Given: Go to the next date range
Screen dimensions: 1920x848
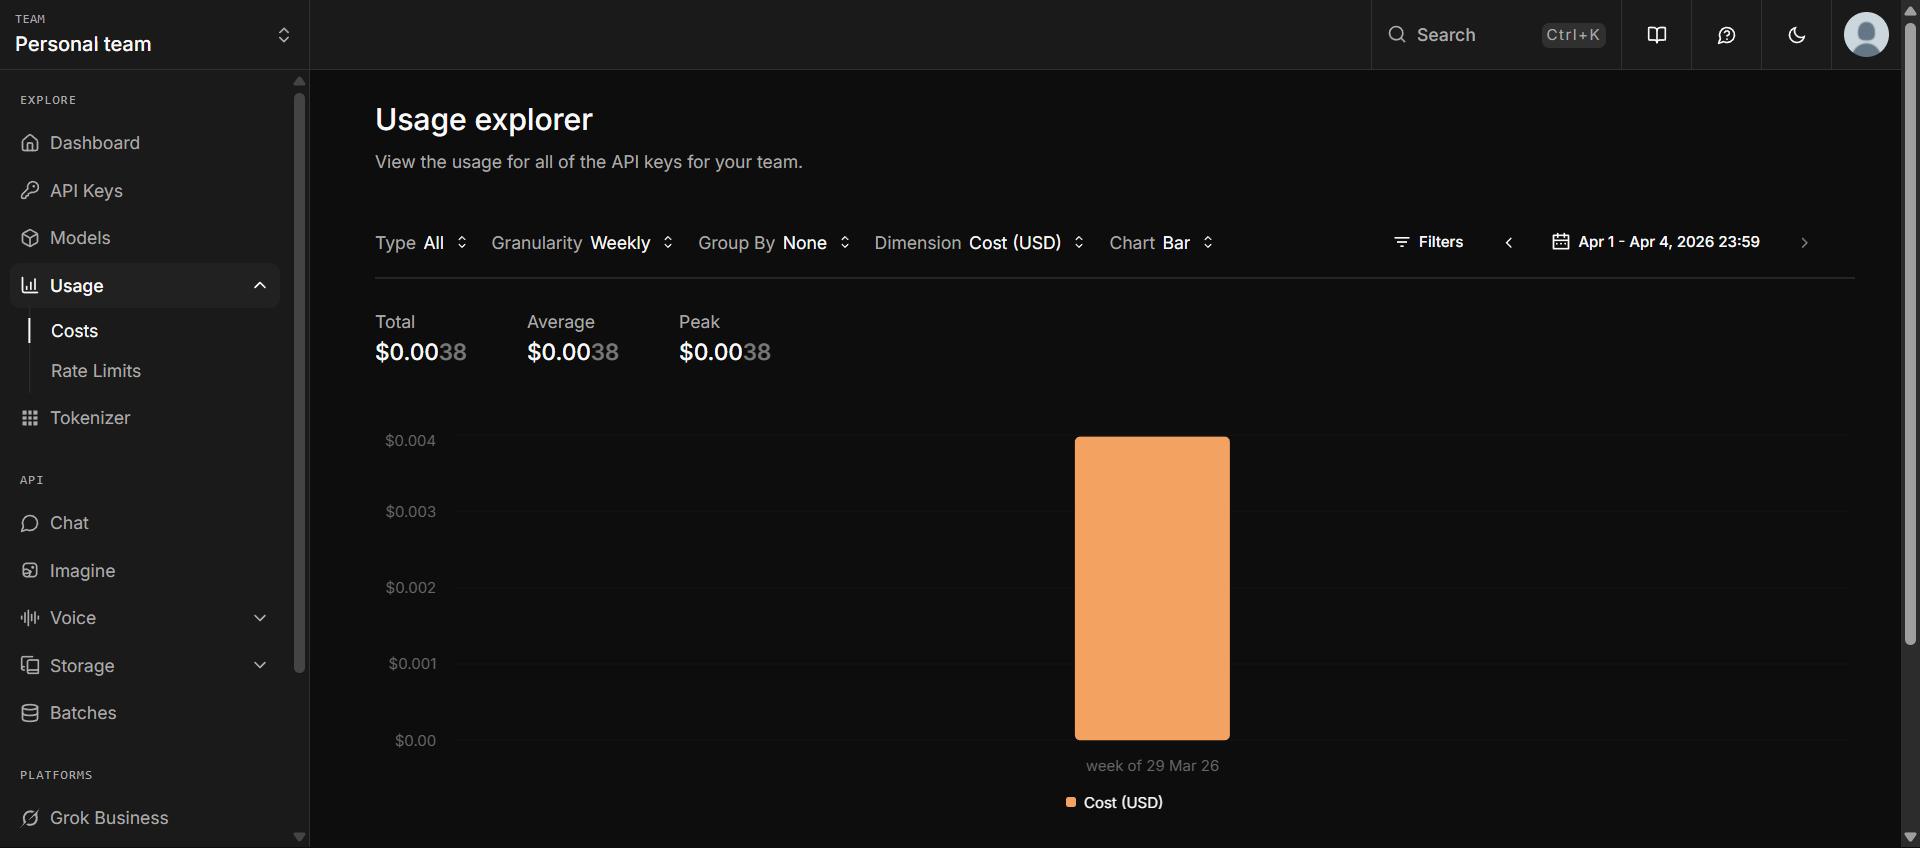Looking at the screenshot, I should pos(1804,242).
